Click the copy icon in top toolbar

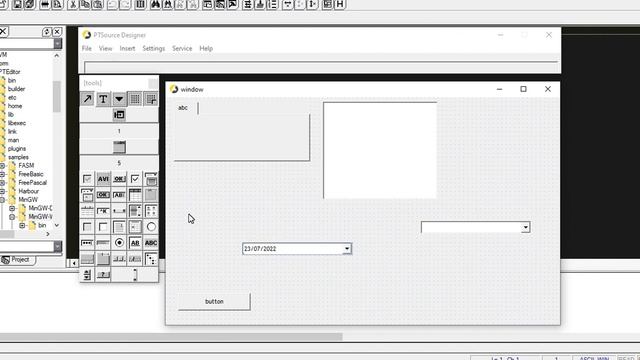(85, 4)
